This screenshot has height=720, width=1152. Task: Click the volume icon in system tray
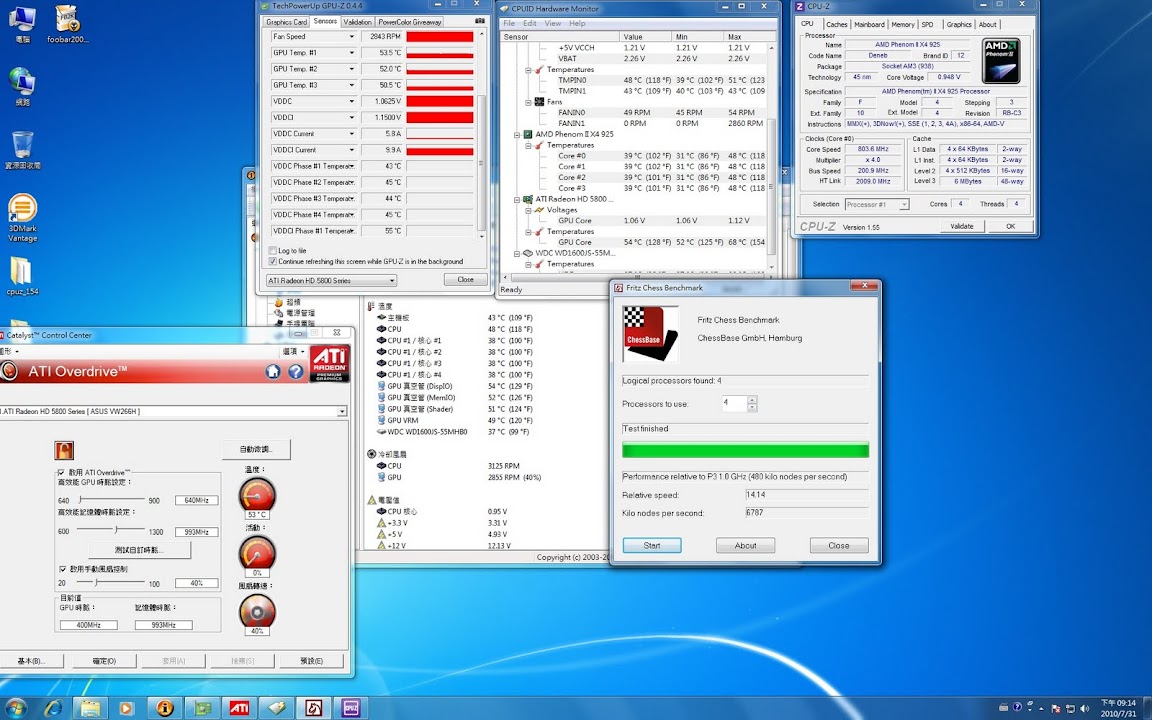coord(1085,708)
